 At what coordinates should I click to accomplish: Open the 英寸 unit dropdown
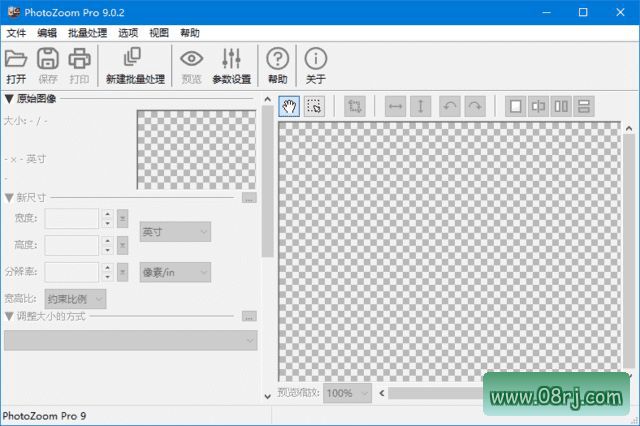coord(175,232)
